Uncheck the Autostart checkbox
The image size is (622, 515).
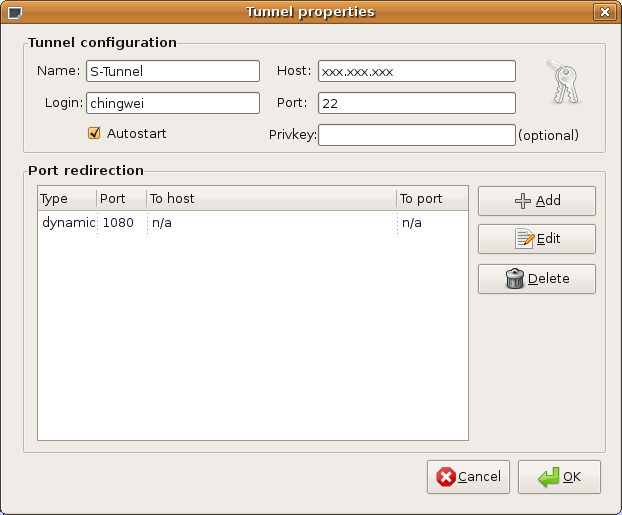94,133
